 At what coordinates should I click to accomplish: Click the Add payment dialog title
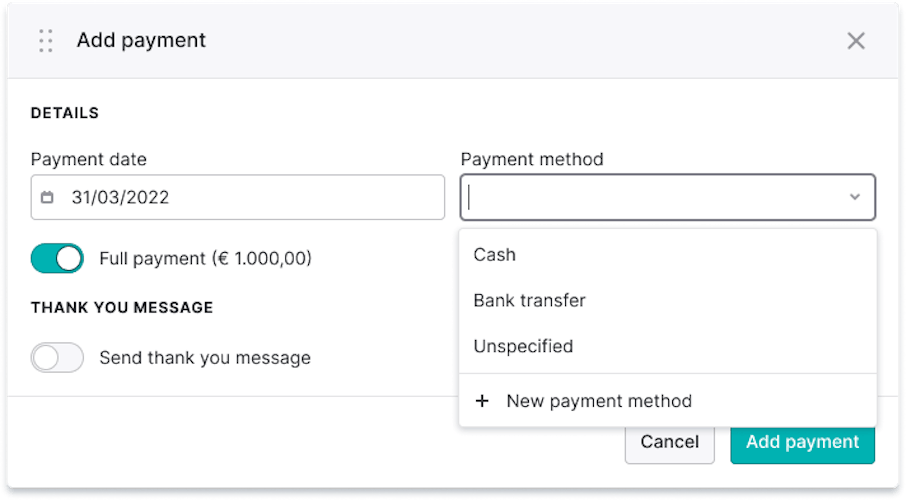(141, 41)
